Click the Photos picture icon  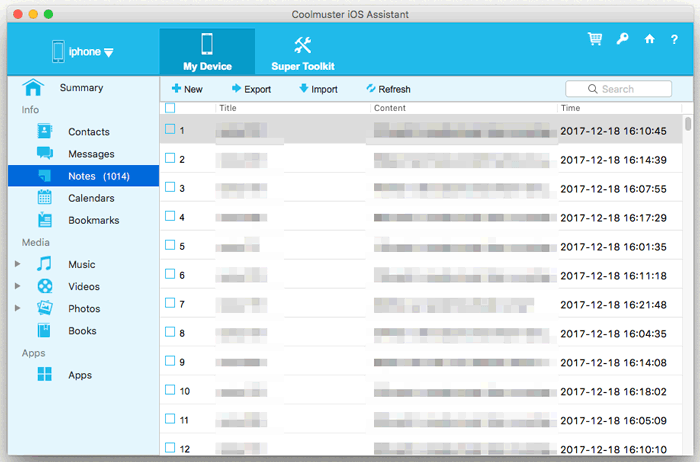(x=45, y=308)
